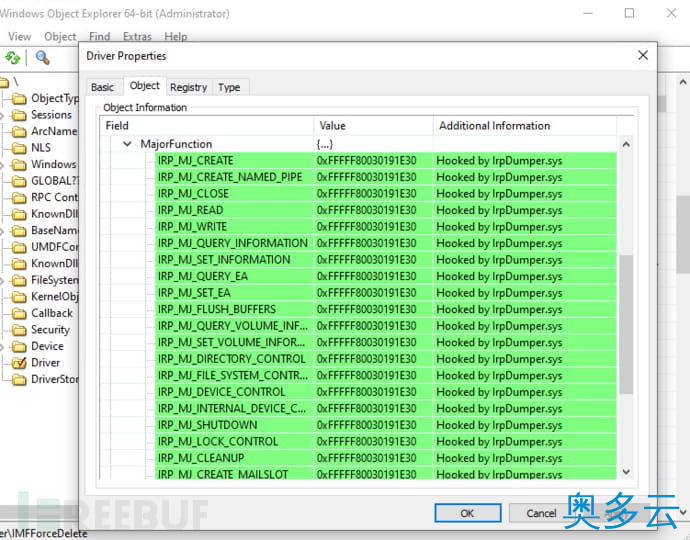
Task: Select the IRP_MJ_QUERY_EA row
Action: pos(385,276)
